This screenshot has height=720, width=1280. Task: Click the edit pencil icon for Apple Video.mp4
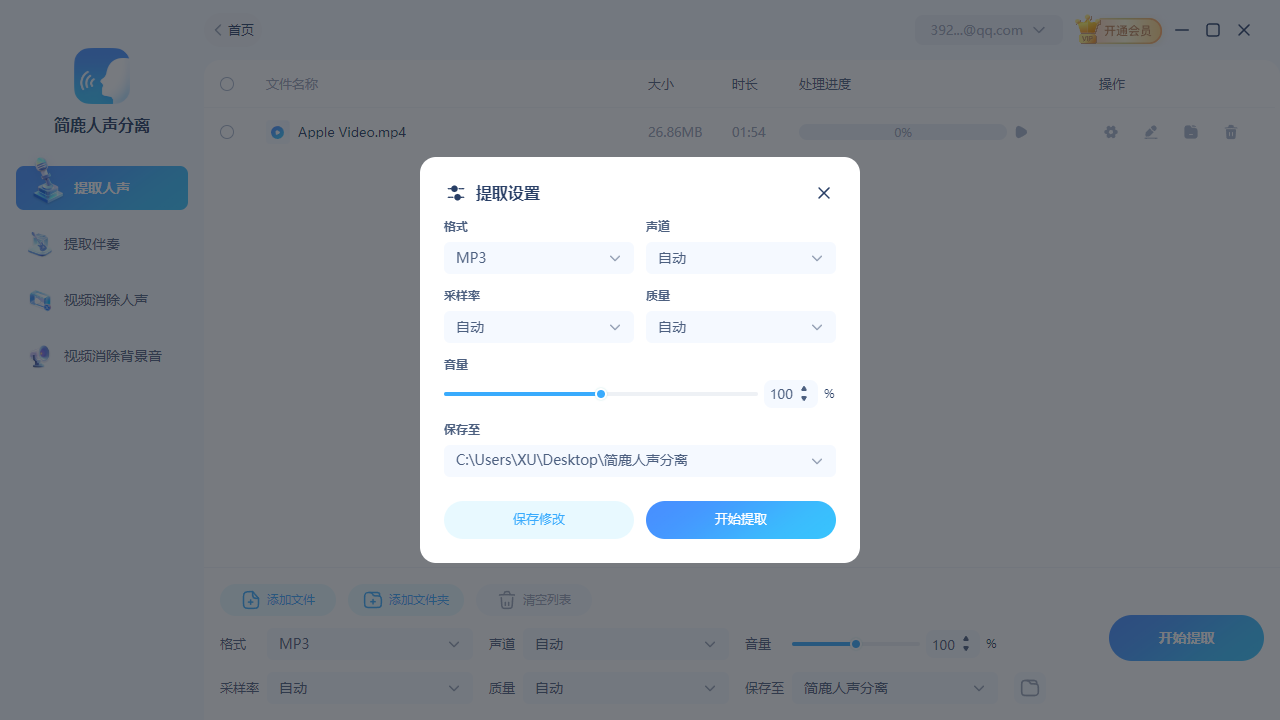point(1150,132)
